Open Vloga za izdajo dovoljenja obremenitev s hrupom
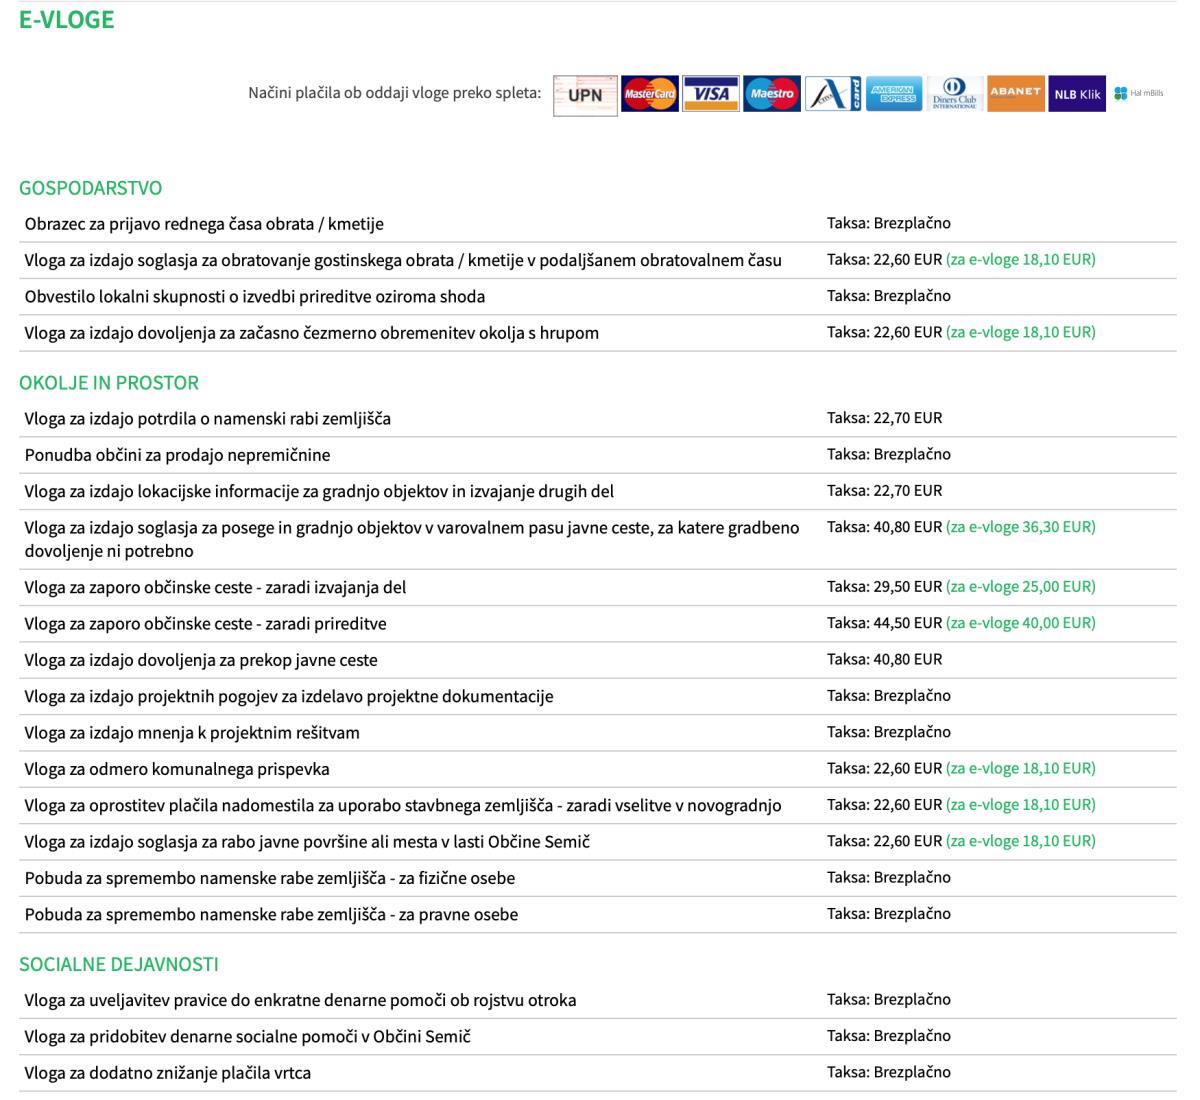Viewport: 1200px width, 1100px height. coord(311,333)
